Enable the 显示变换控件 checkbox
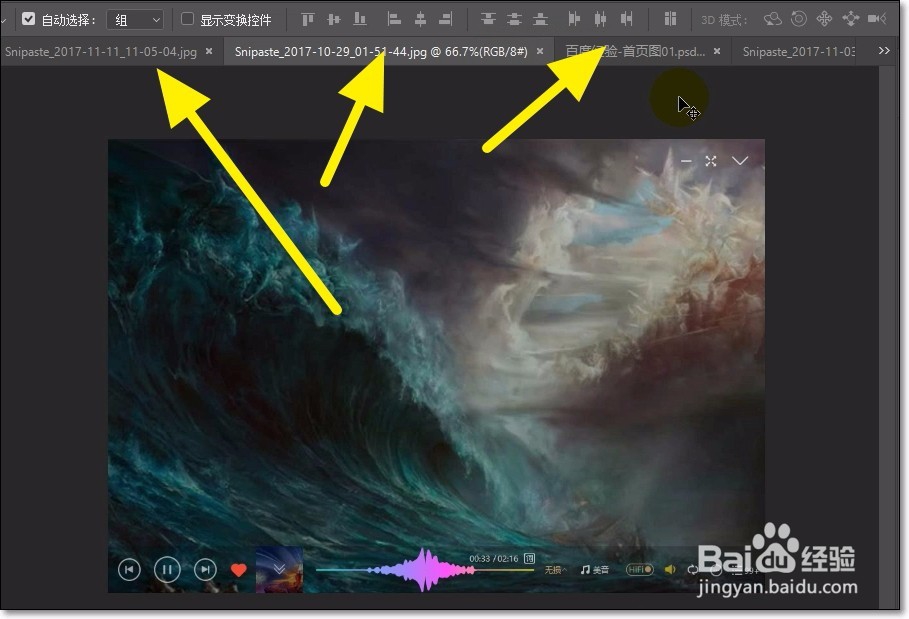The width and height of the screenshot is (909, 619). (x=187, y=19)
